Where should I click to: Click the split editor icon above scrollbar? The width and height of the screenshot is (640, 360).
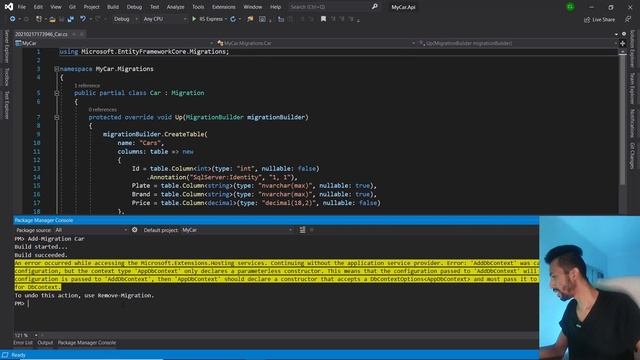[x=622, y=43]
